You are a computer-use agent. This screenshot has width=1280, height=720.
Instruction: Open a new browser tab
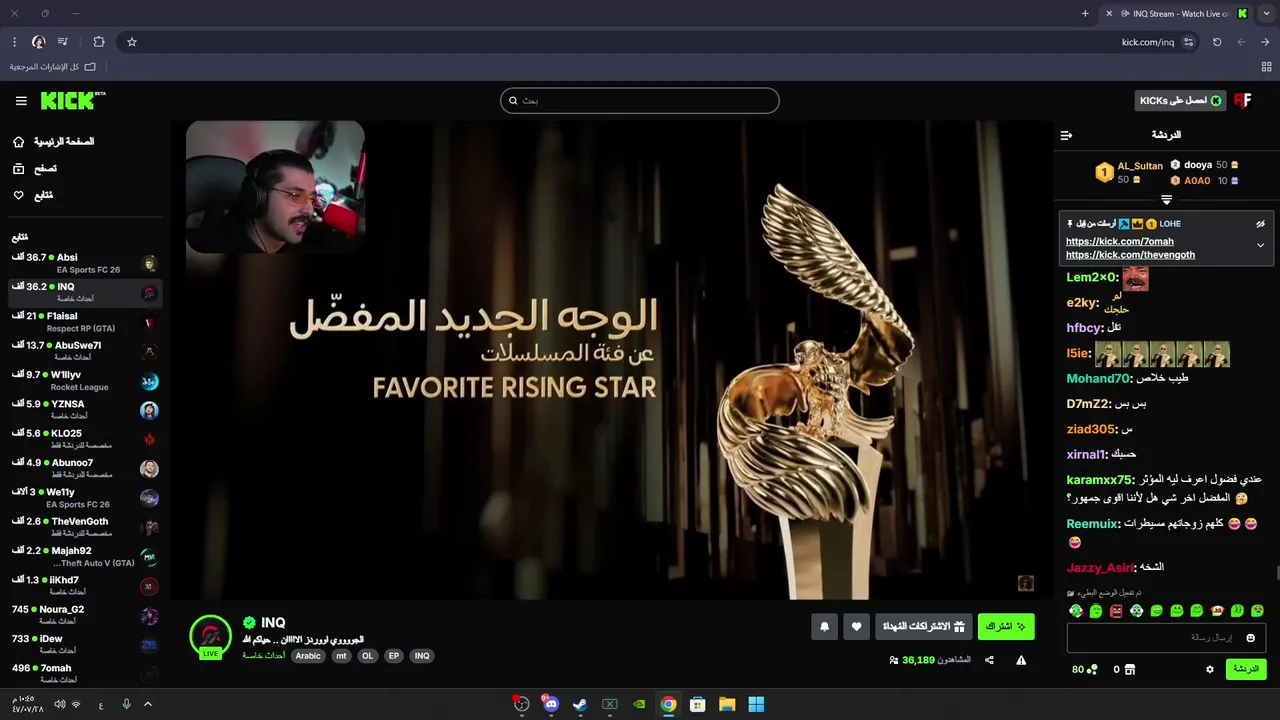(1085, 14)
